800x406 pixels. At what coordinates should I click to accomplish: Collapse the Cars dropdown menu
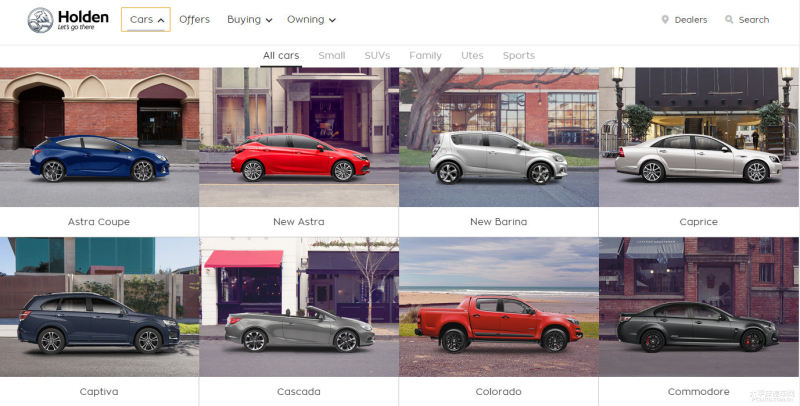146,20
